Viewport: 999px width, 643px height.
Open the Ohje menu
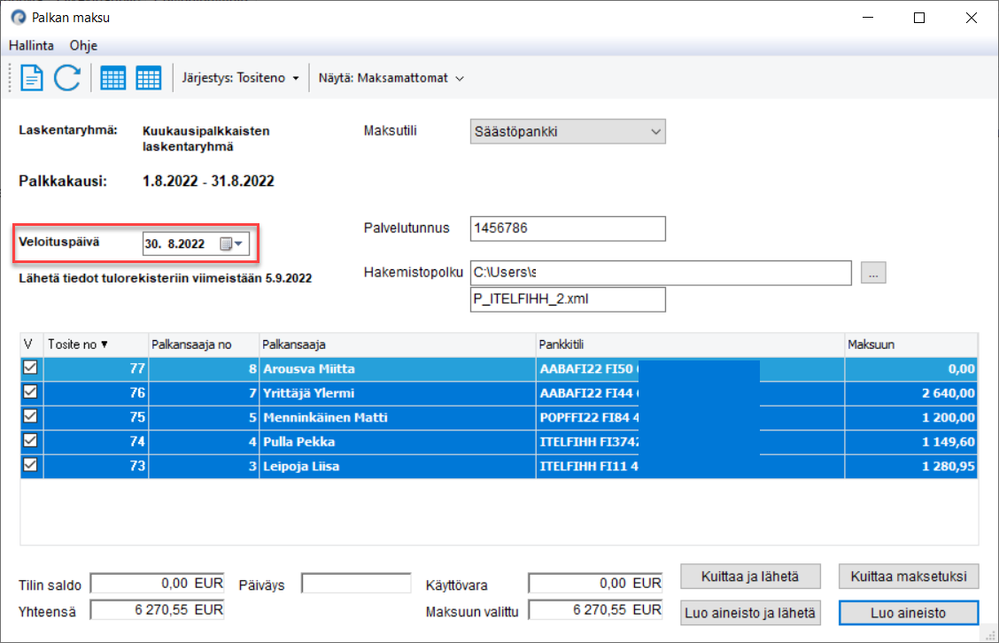point(83,46)
